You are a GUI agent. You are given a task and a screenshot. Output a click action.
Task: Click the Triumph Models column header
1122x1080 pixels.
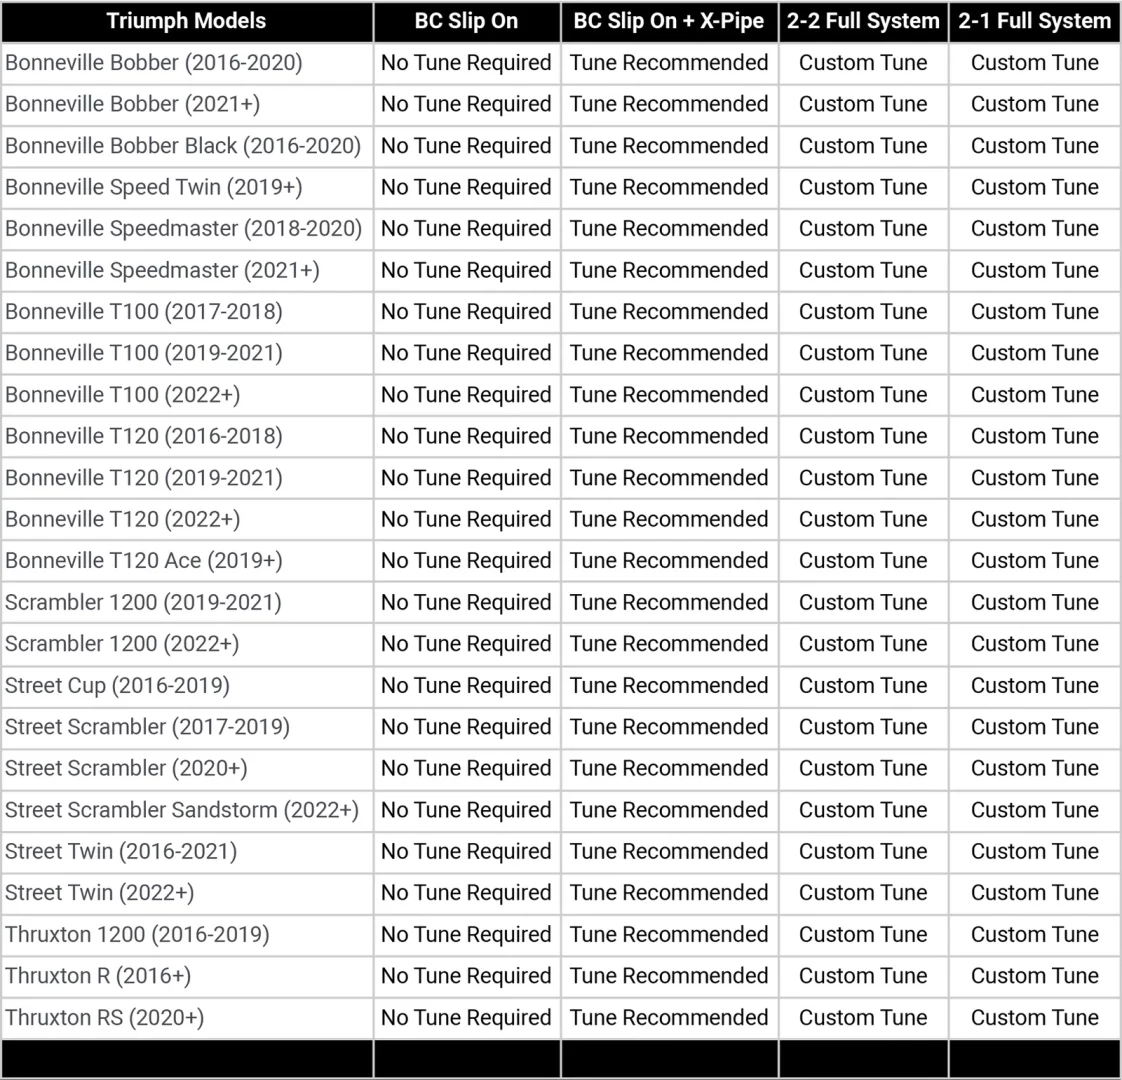coord(186,21)
